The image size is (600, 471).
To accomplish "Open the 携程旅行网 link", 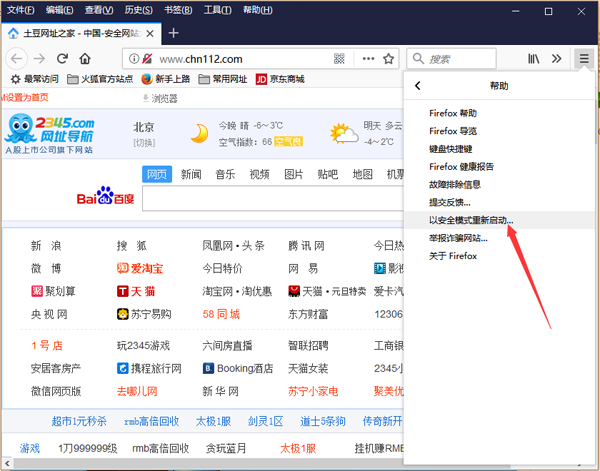I will coord(149,368).
